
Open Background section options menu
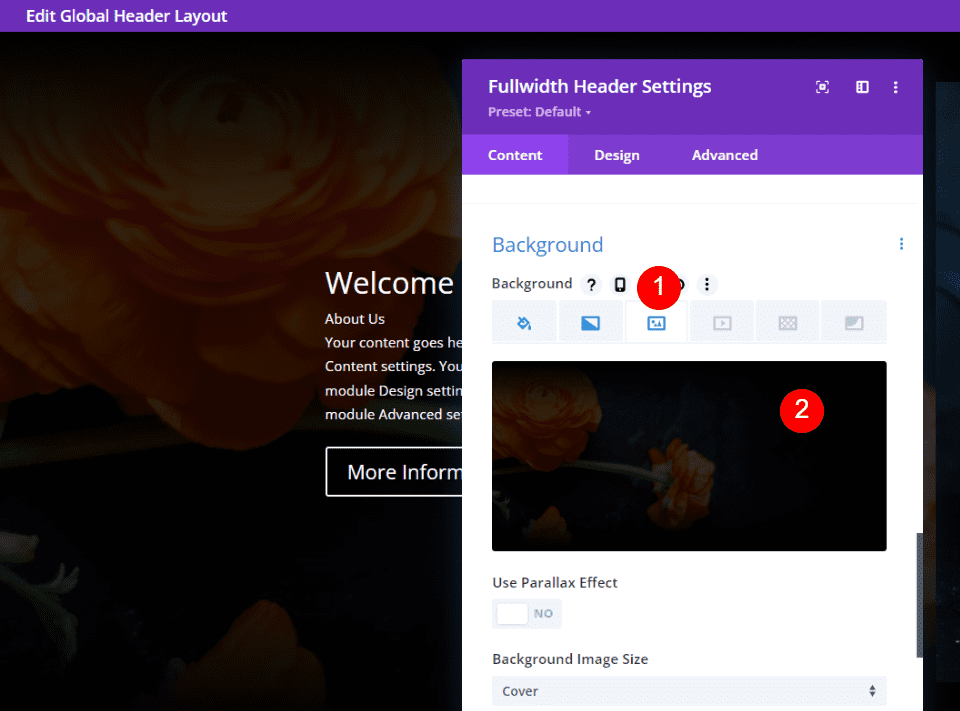901,244
